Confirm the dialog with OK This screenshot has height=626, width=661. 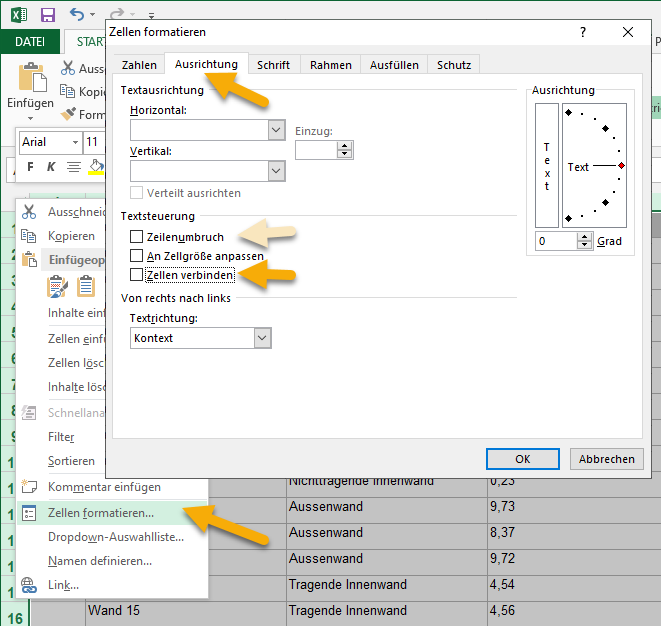pyautogui.click(x=522, y=459)
